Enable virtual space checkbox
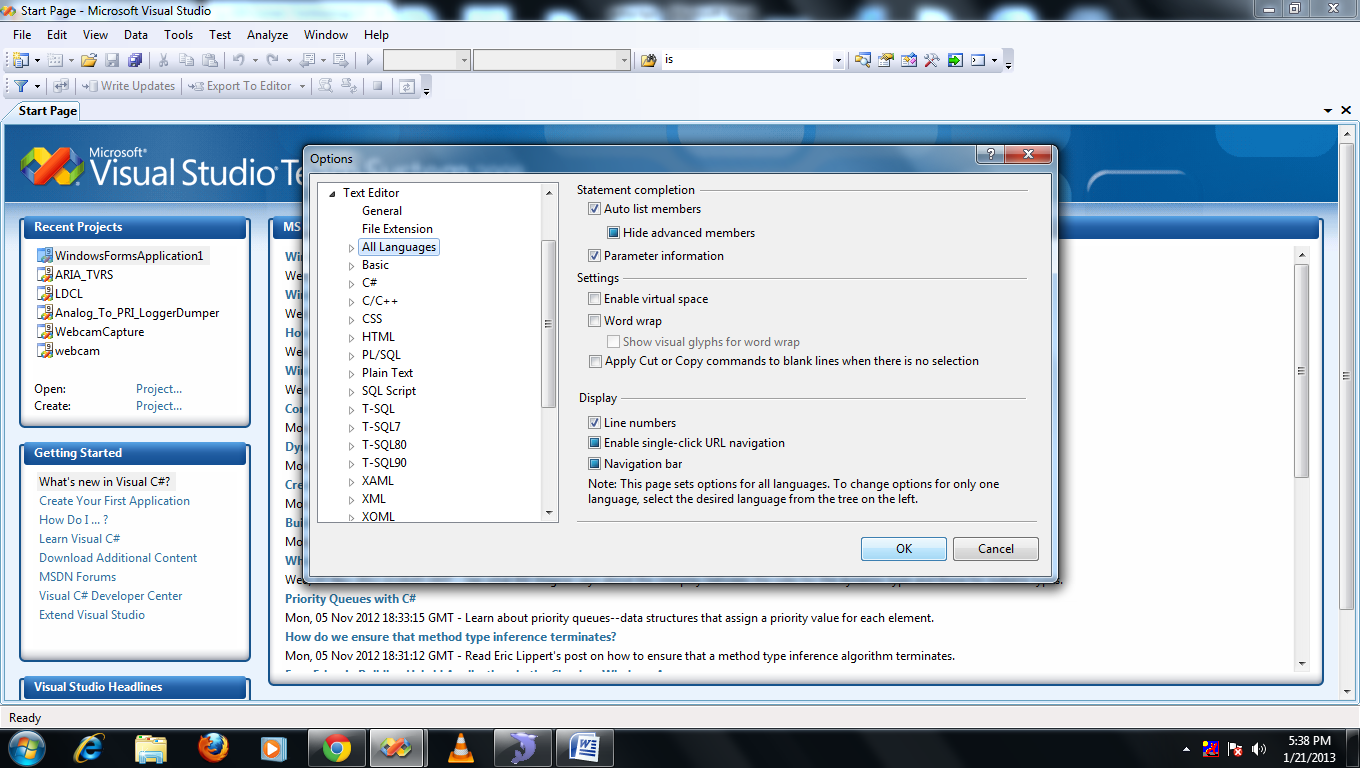 coord(595,299)
